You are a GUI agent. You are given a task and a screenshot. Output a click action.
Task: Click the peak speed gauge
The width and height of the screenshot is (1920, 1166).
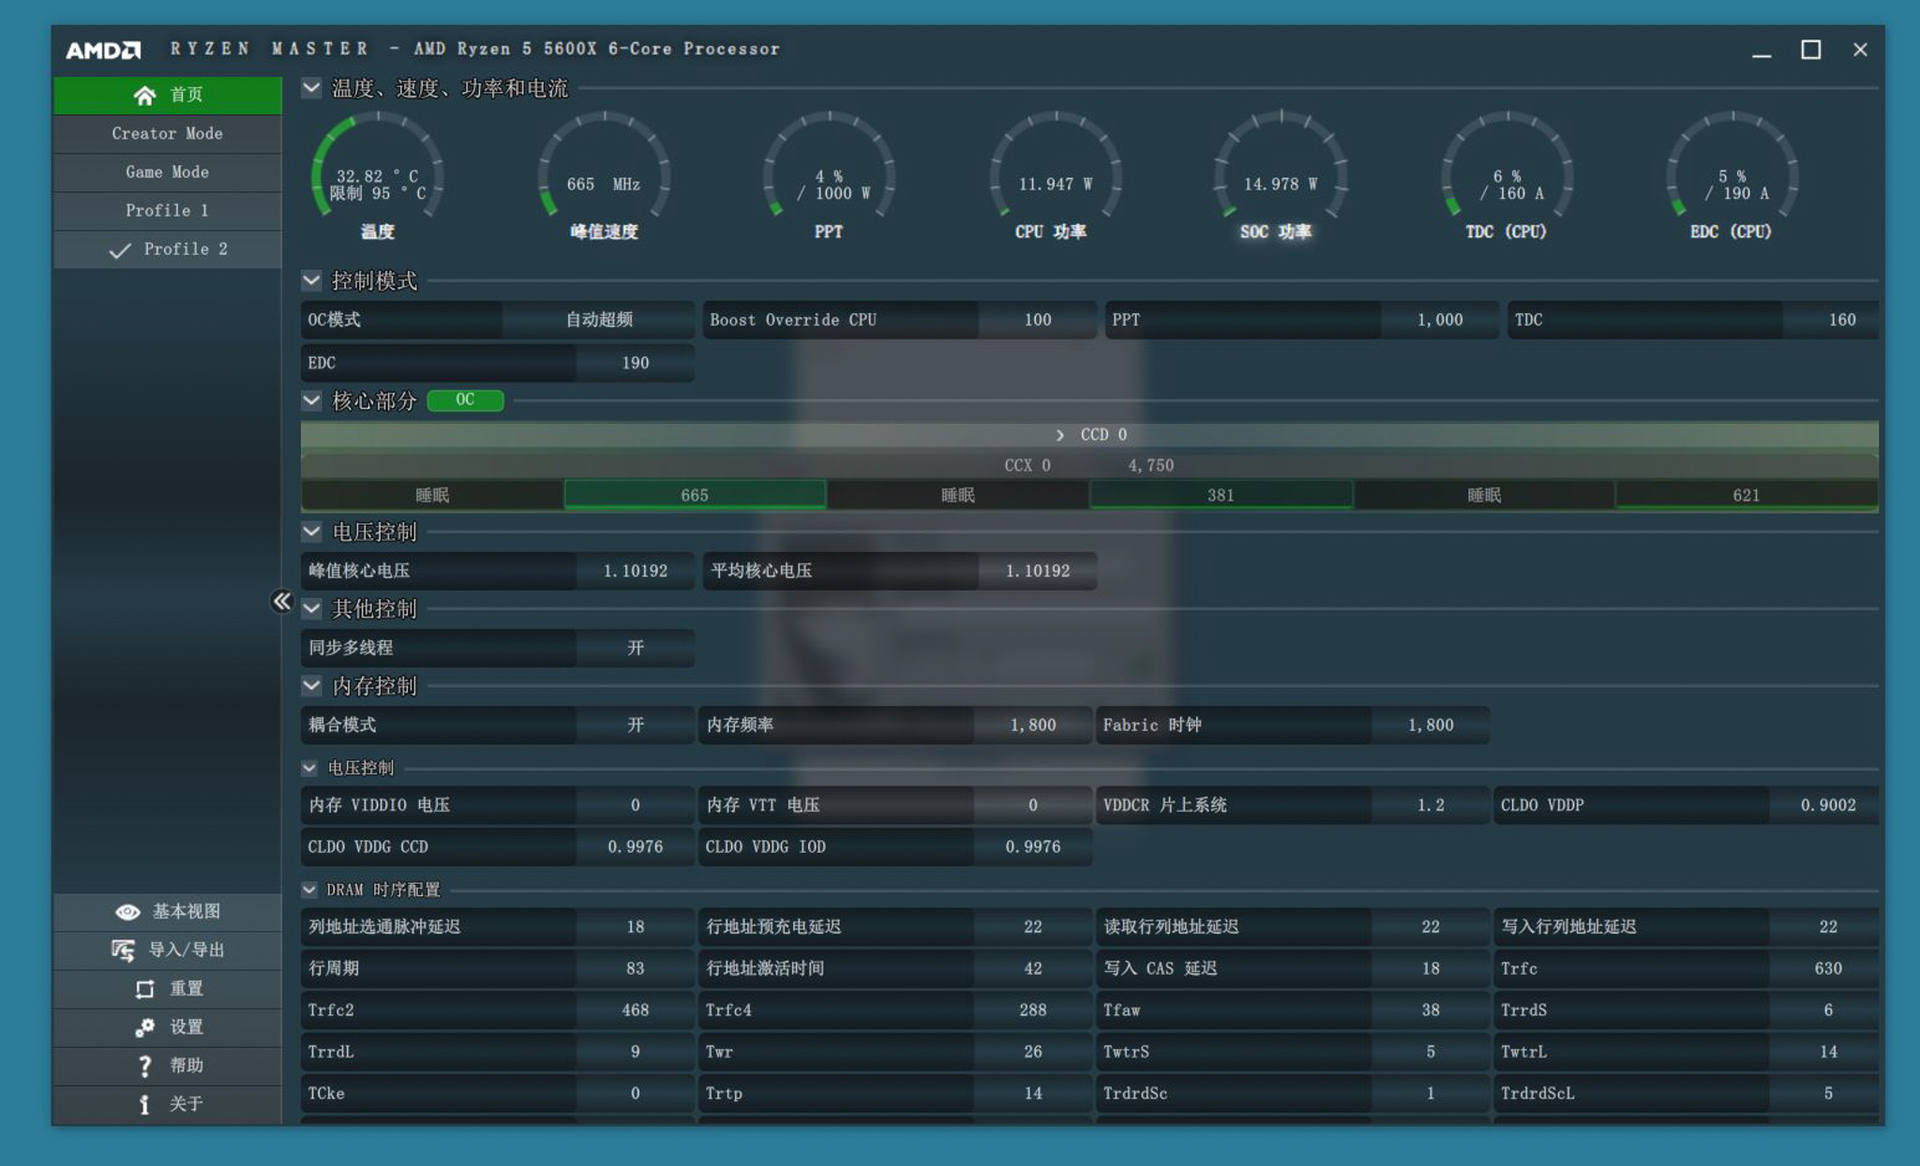[x=603, y=166]
